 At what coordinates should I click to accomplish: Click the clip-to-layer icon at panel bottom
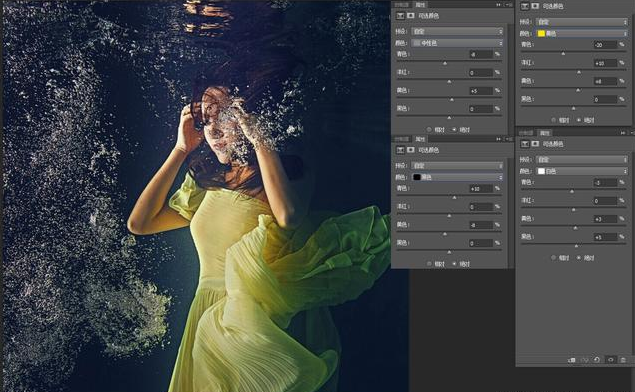click(572, 360)
